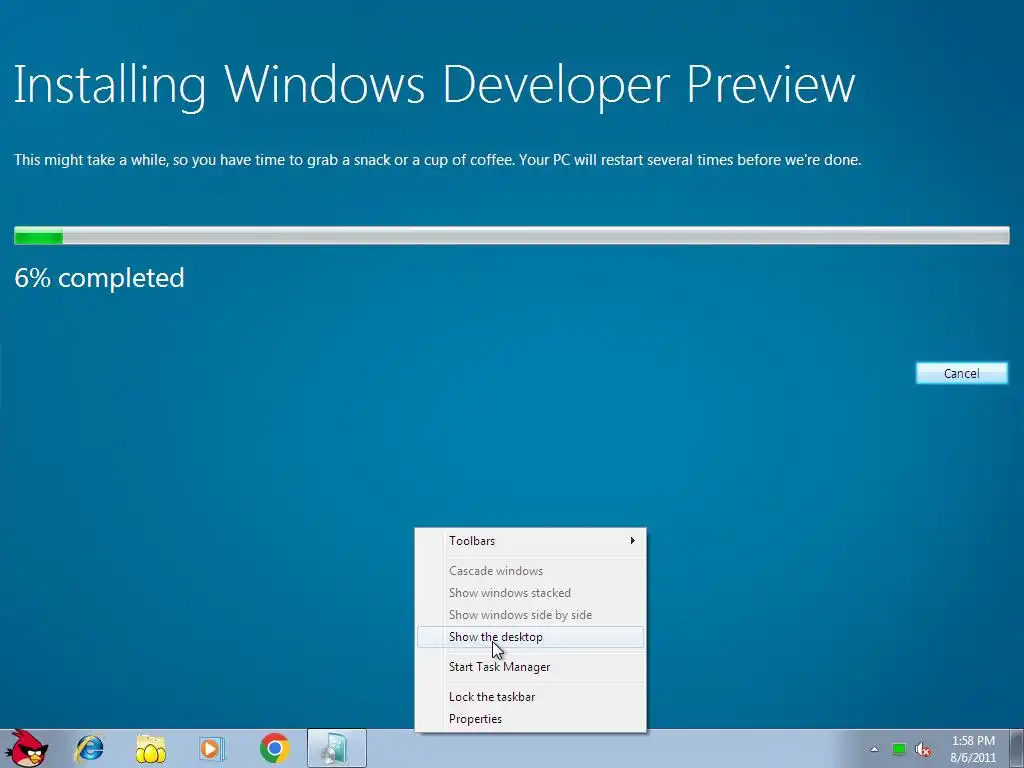Image resolution: width=1024 pixels, height=768 pixels.
Task: Expand the Toolbars submenu arrow
Action: coord(632,541)
